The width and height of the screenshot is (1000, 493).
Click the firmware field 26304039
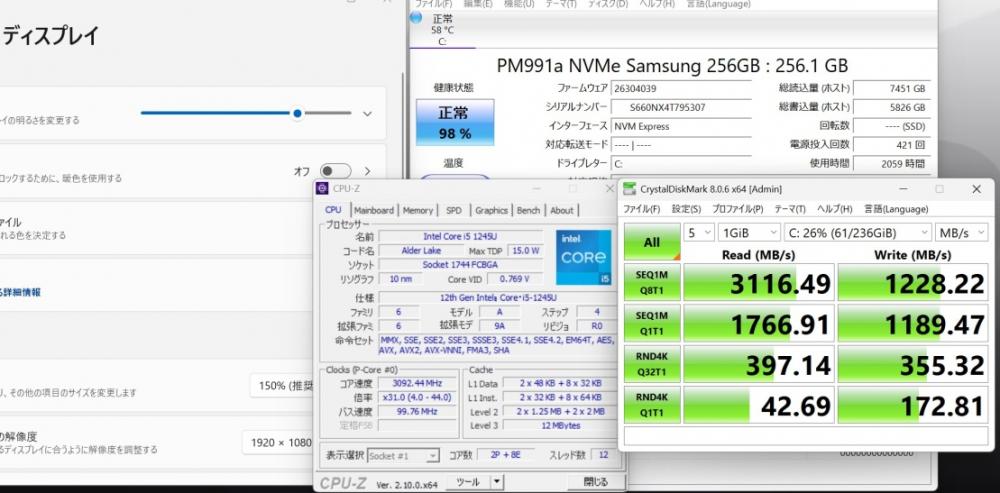680,89
